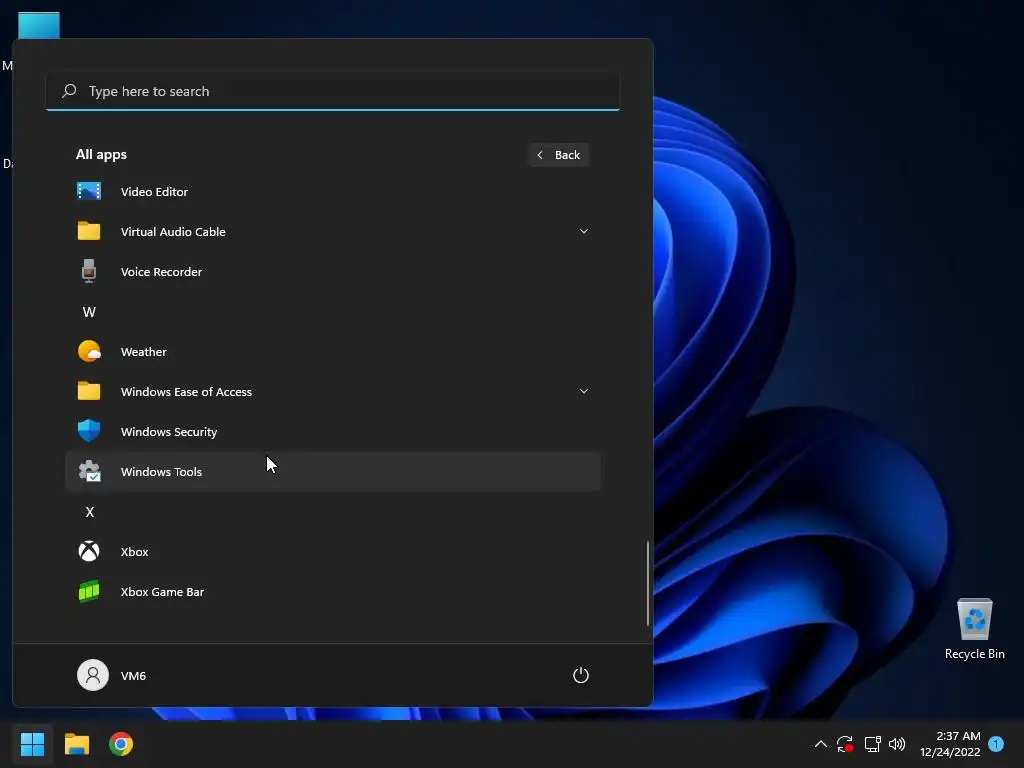Click the search magnifier icon
The height and width of the screenshot is (768, 1024).
[x=69, y=91]
